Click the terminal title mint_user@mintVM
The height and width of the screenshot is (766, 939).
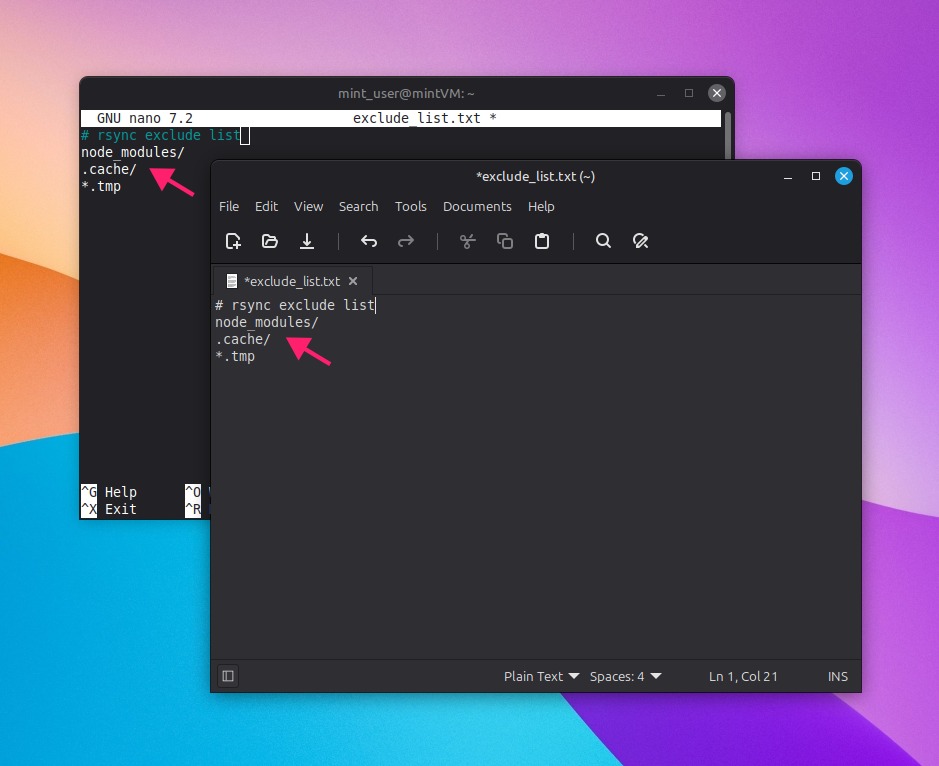tap(406, 93)
